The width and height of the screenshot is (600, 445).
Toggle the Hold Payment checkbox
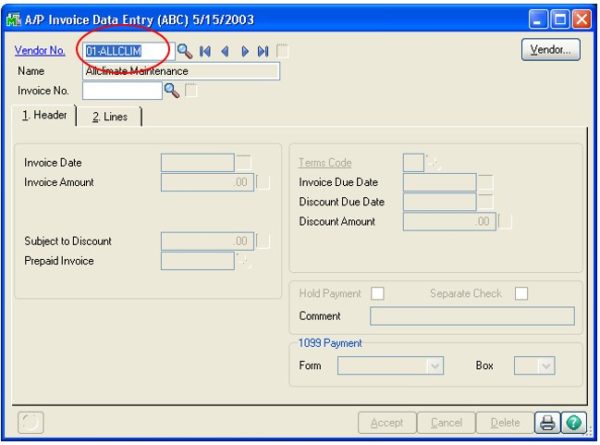pos(377,293)
